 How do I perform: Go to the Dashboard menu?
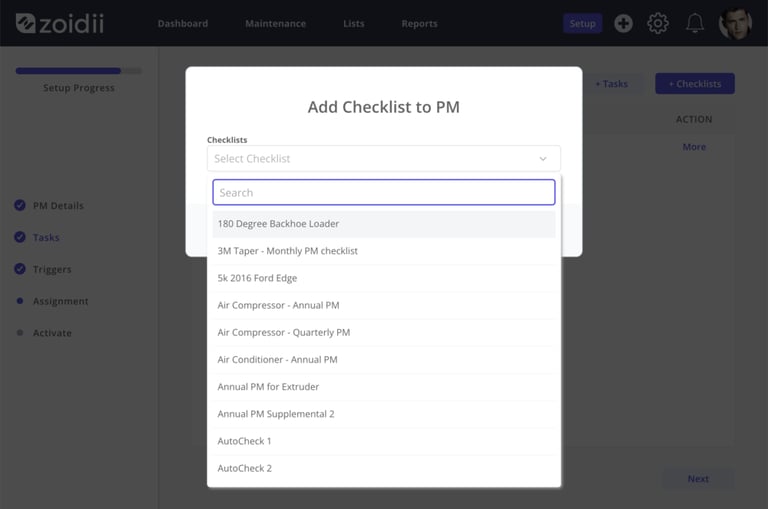183,24
